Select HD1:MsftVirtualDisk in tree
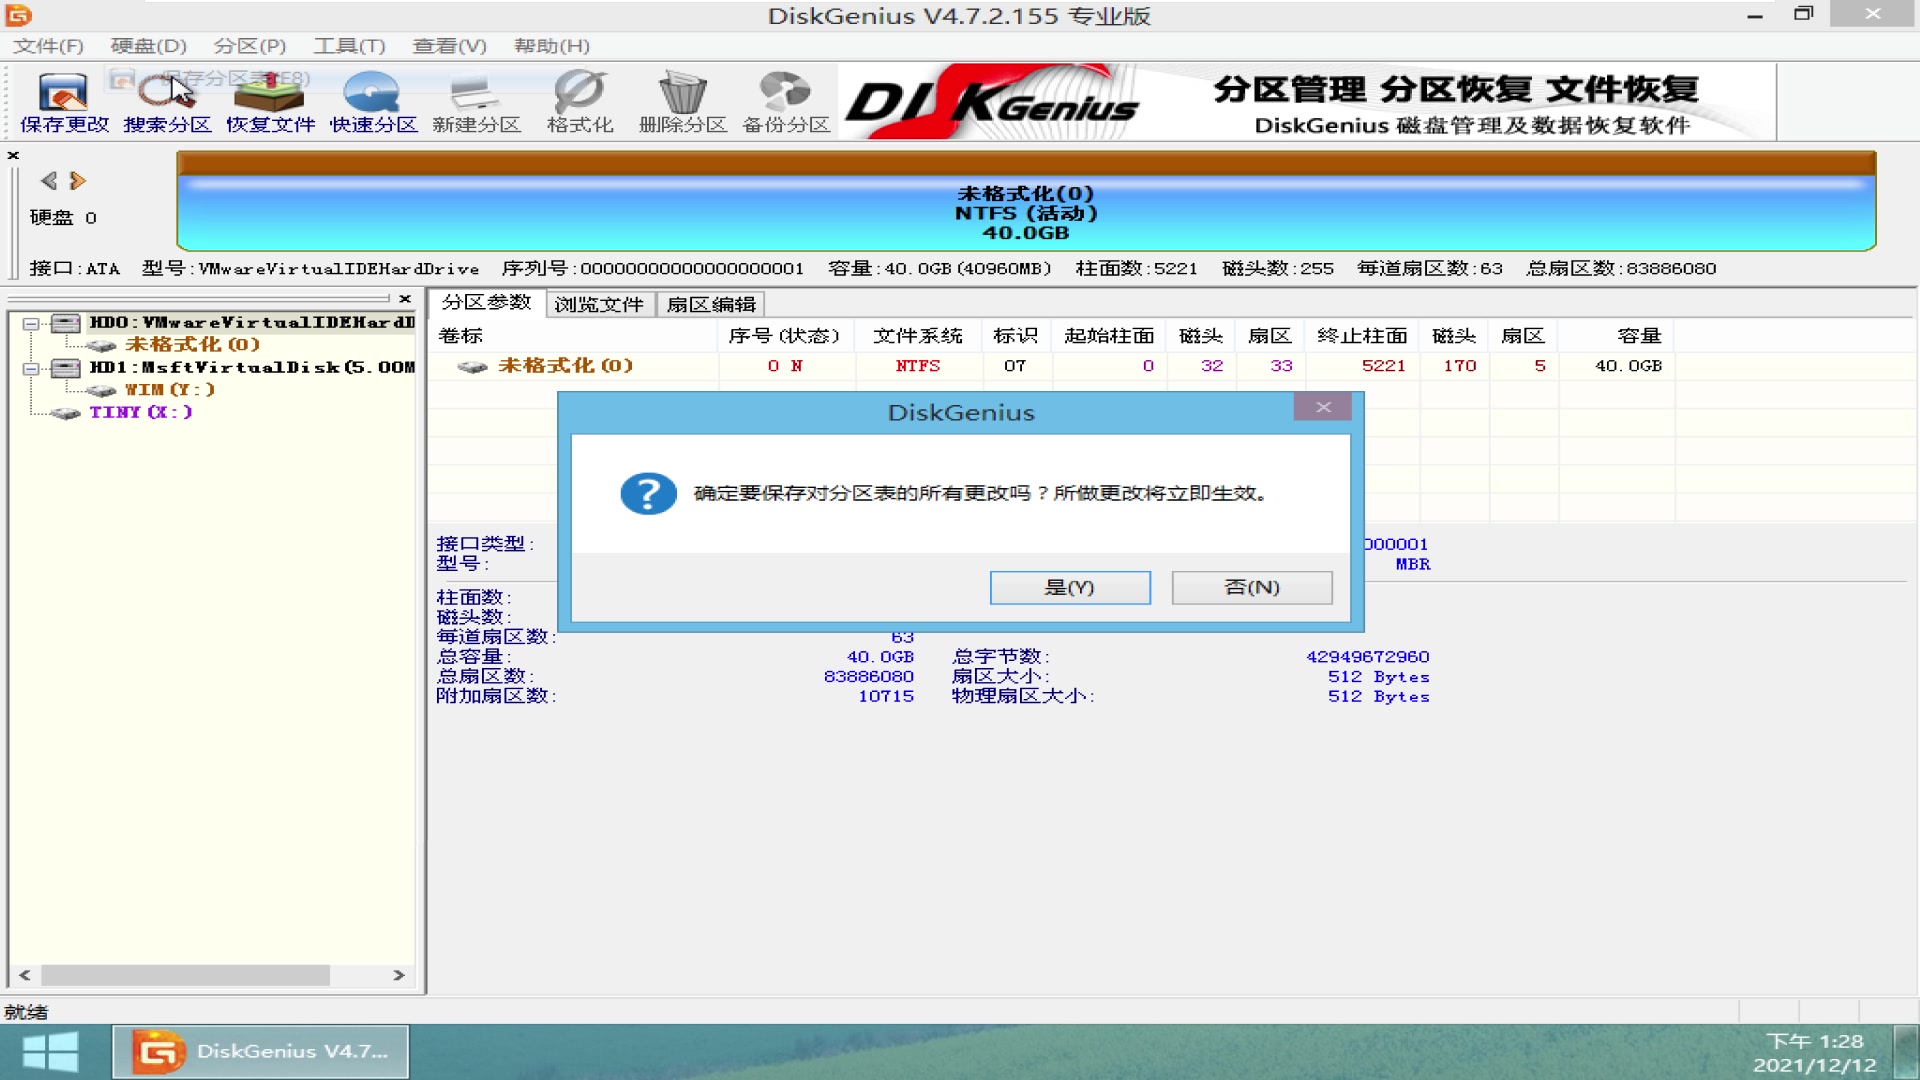The image size is (1920, 1080). (x=252, y=367)
